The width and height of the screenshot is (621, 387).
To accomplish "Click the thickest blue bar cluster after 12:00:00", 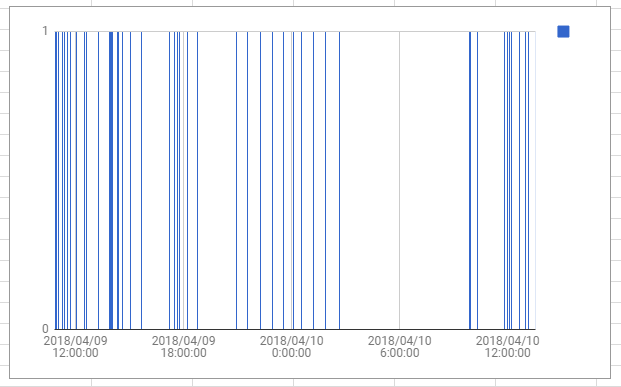I will [111, 180].
